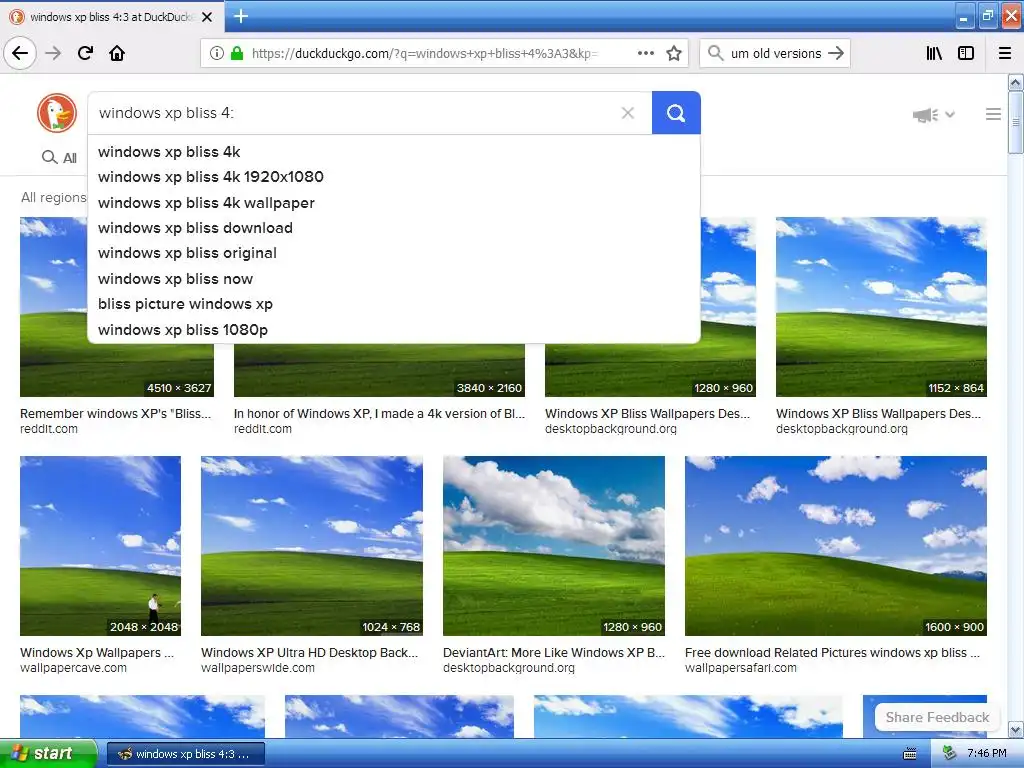Reload the current page
The width and height of the screenshot is (1024, 768).
[x=85, y=53]
